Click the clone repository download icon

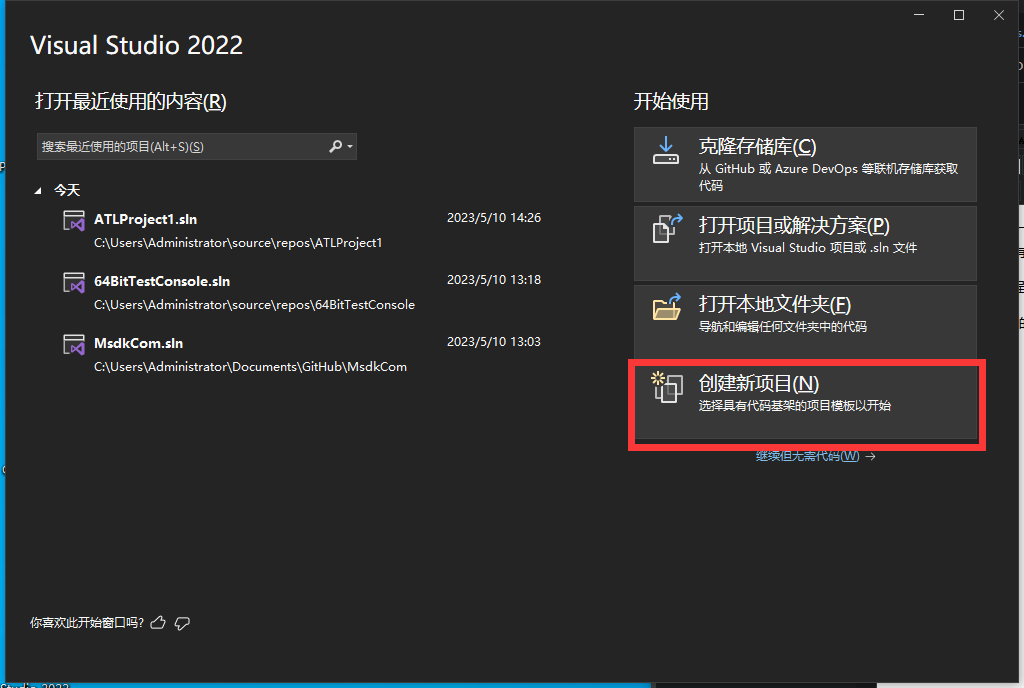[665, 150]
